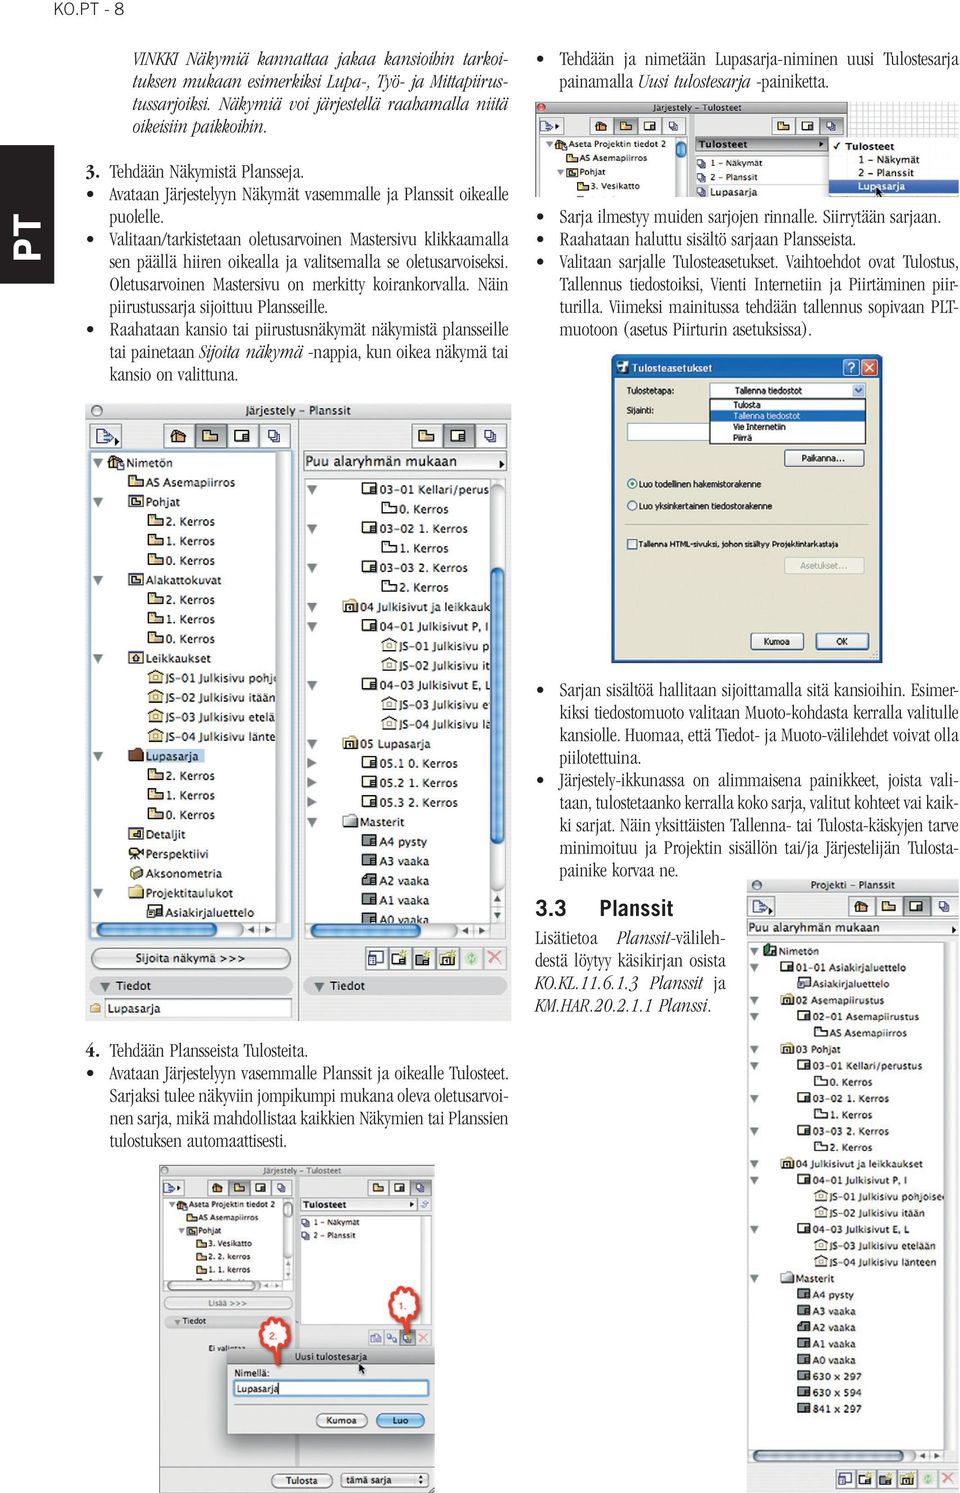Image resolution: width=960 pixels, height=1493 pixels.
Task: Select Layout Book icon in Projekti - Planssit toolbar
Action: [915, 906]
